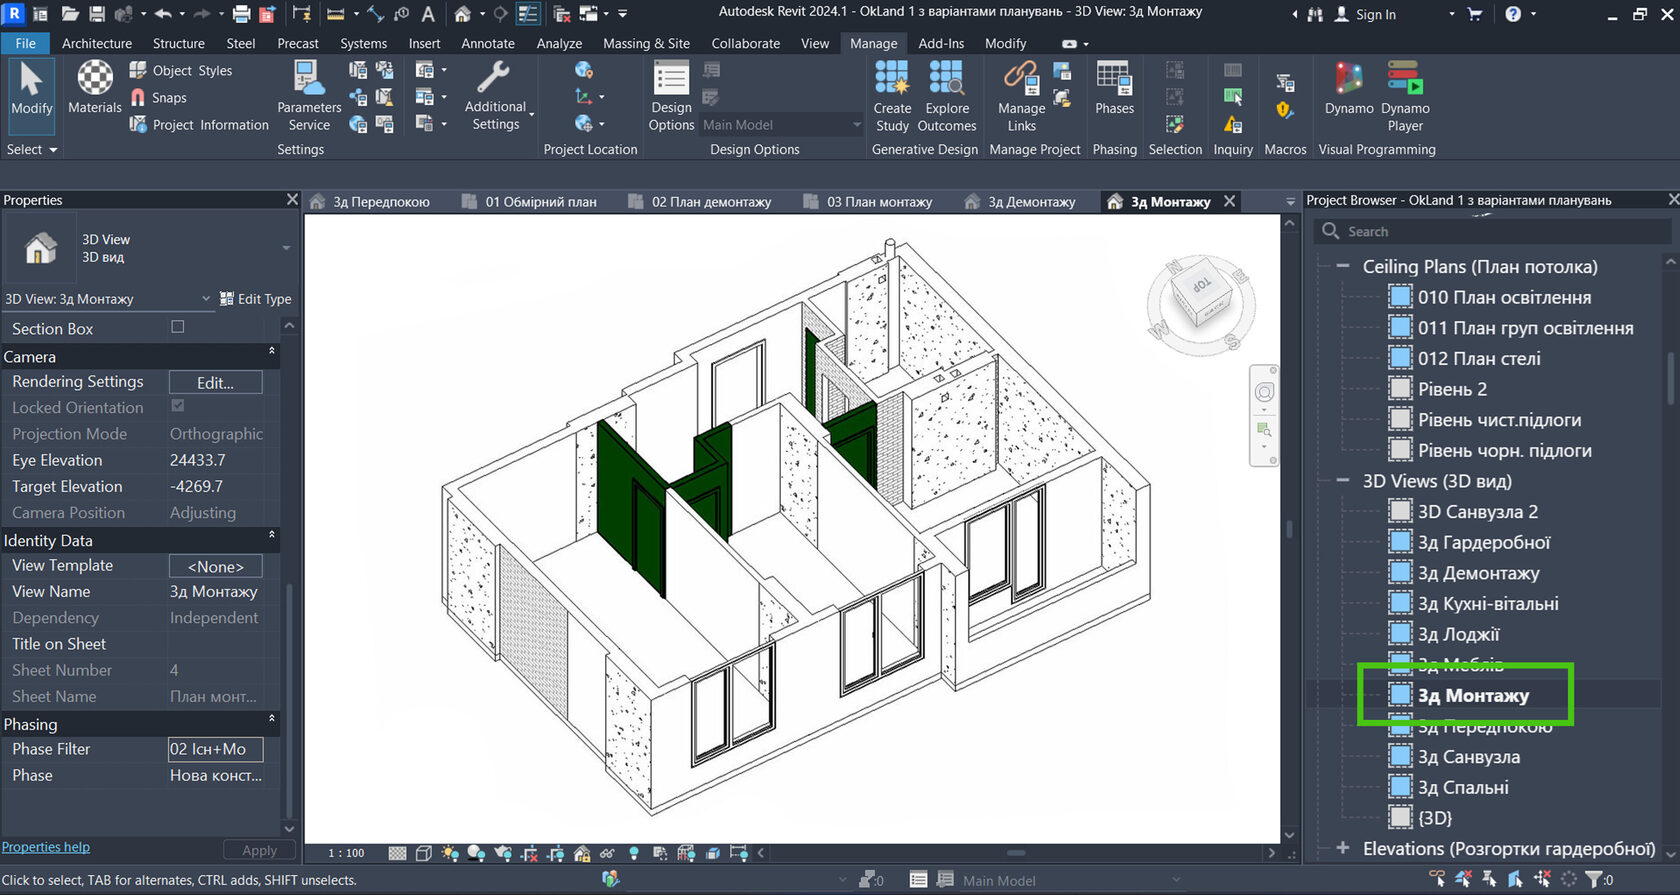Open Manage Links dialog
Image resolution: width=1680 pixels, height=895 pixels.
click(1021, 96)
